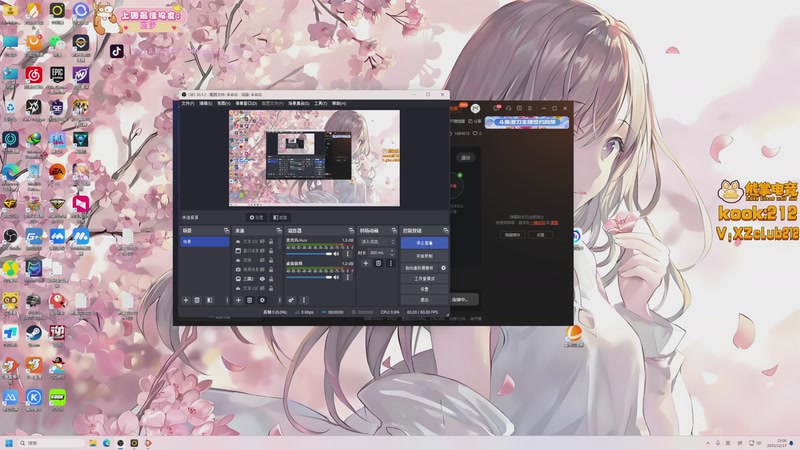Click the avatar in Douyu window header
This screenshot has height=450, width=800.
click(x=476, y=108)
